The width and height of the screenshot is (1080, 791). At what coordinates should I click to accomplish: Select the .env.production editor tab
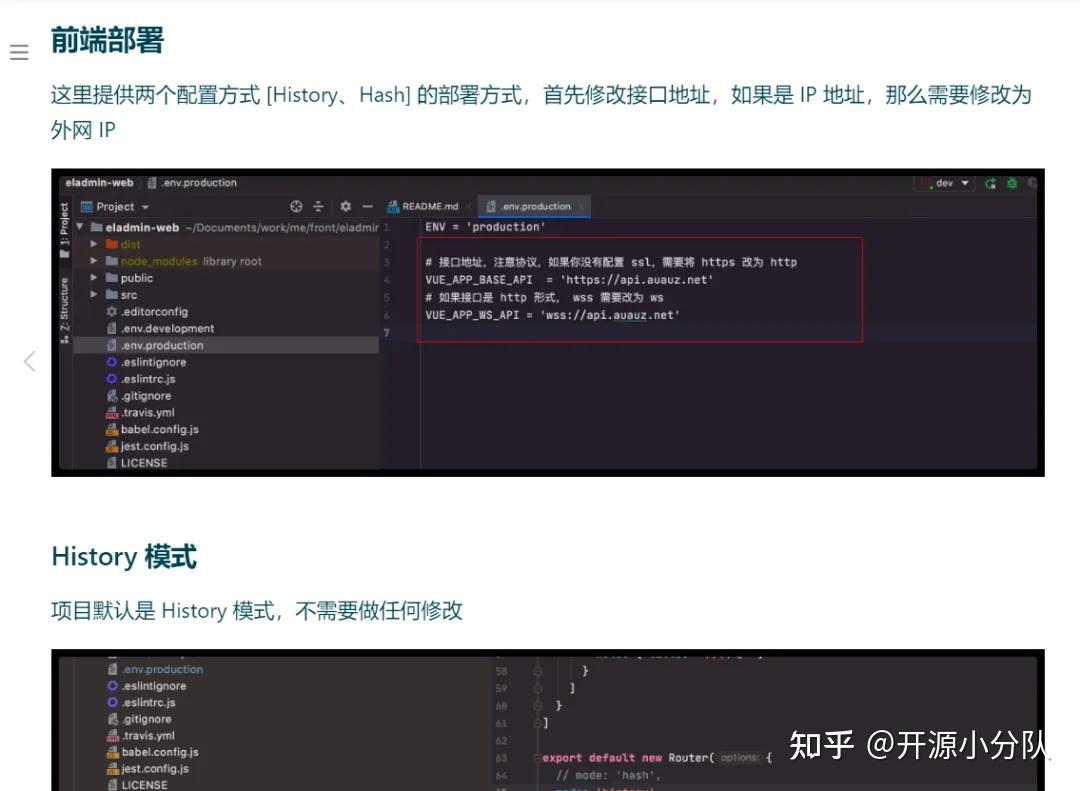535,206
